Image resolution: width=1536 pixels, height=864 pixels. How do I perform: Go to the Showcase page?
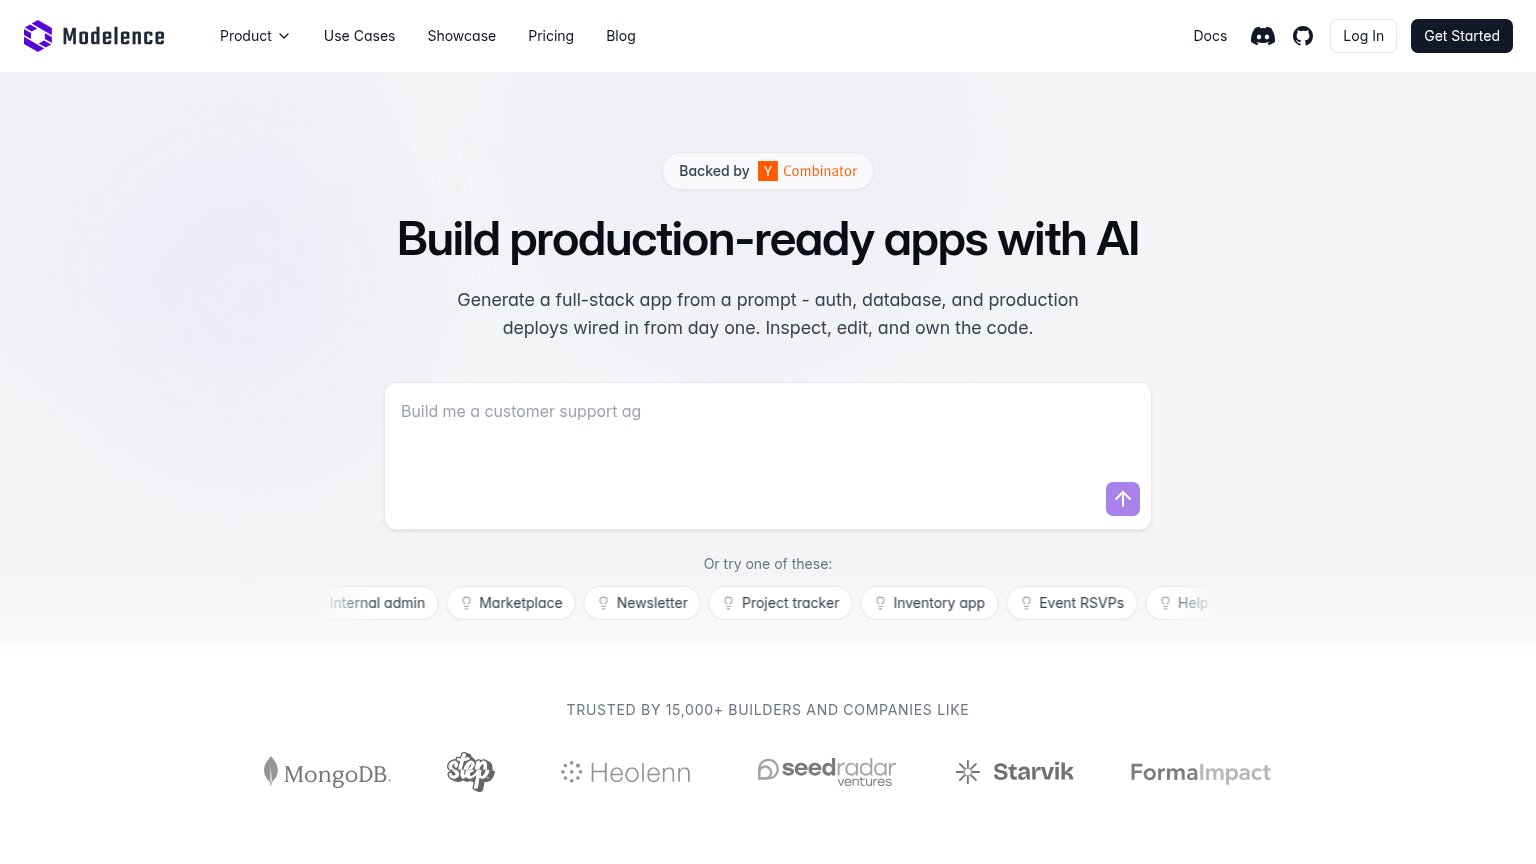[x=462, y=36]
